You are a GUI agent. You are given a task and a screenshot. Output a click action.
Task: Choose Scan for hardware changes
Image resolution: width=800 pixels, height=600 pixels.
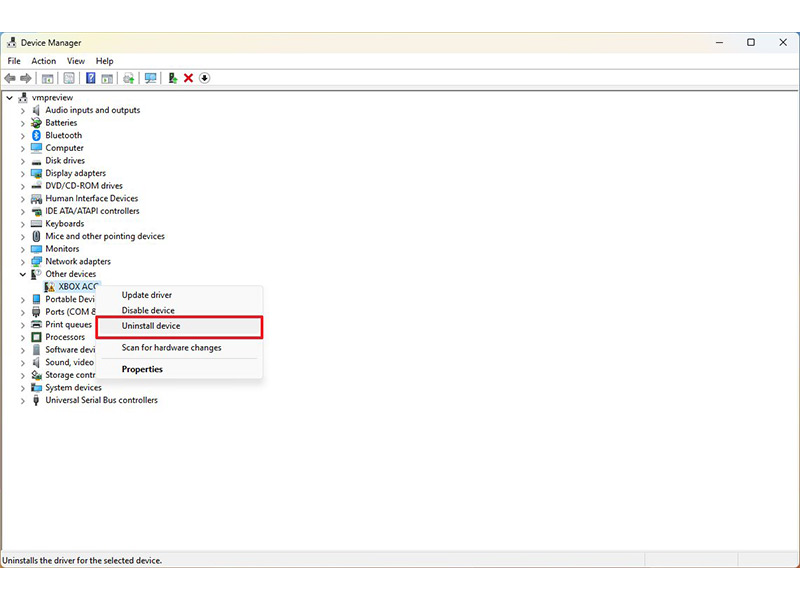click(x=179, y=348)
